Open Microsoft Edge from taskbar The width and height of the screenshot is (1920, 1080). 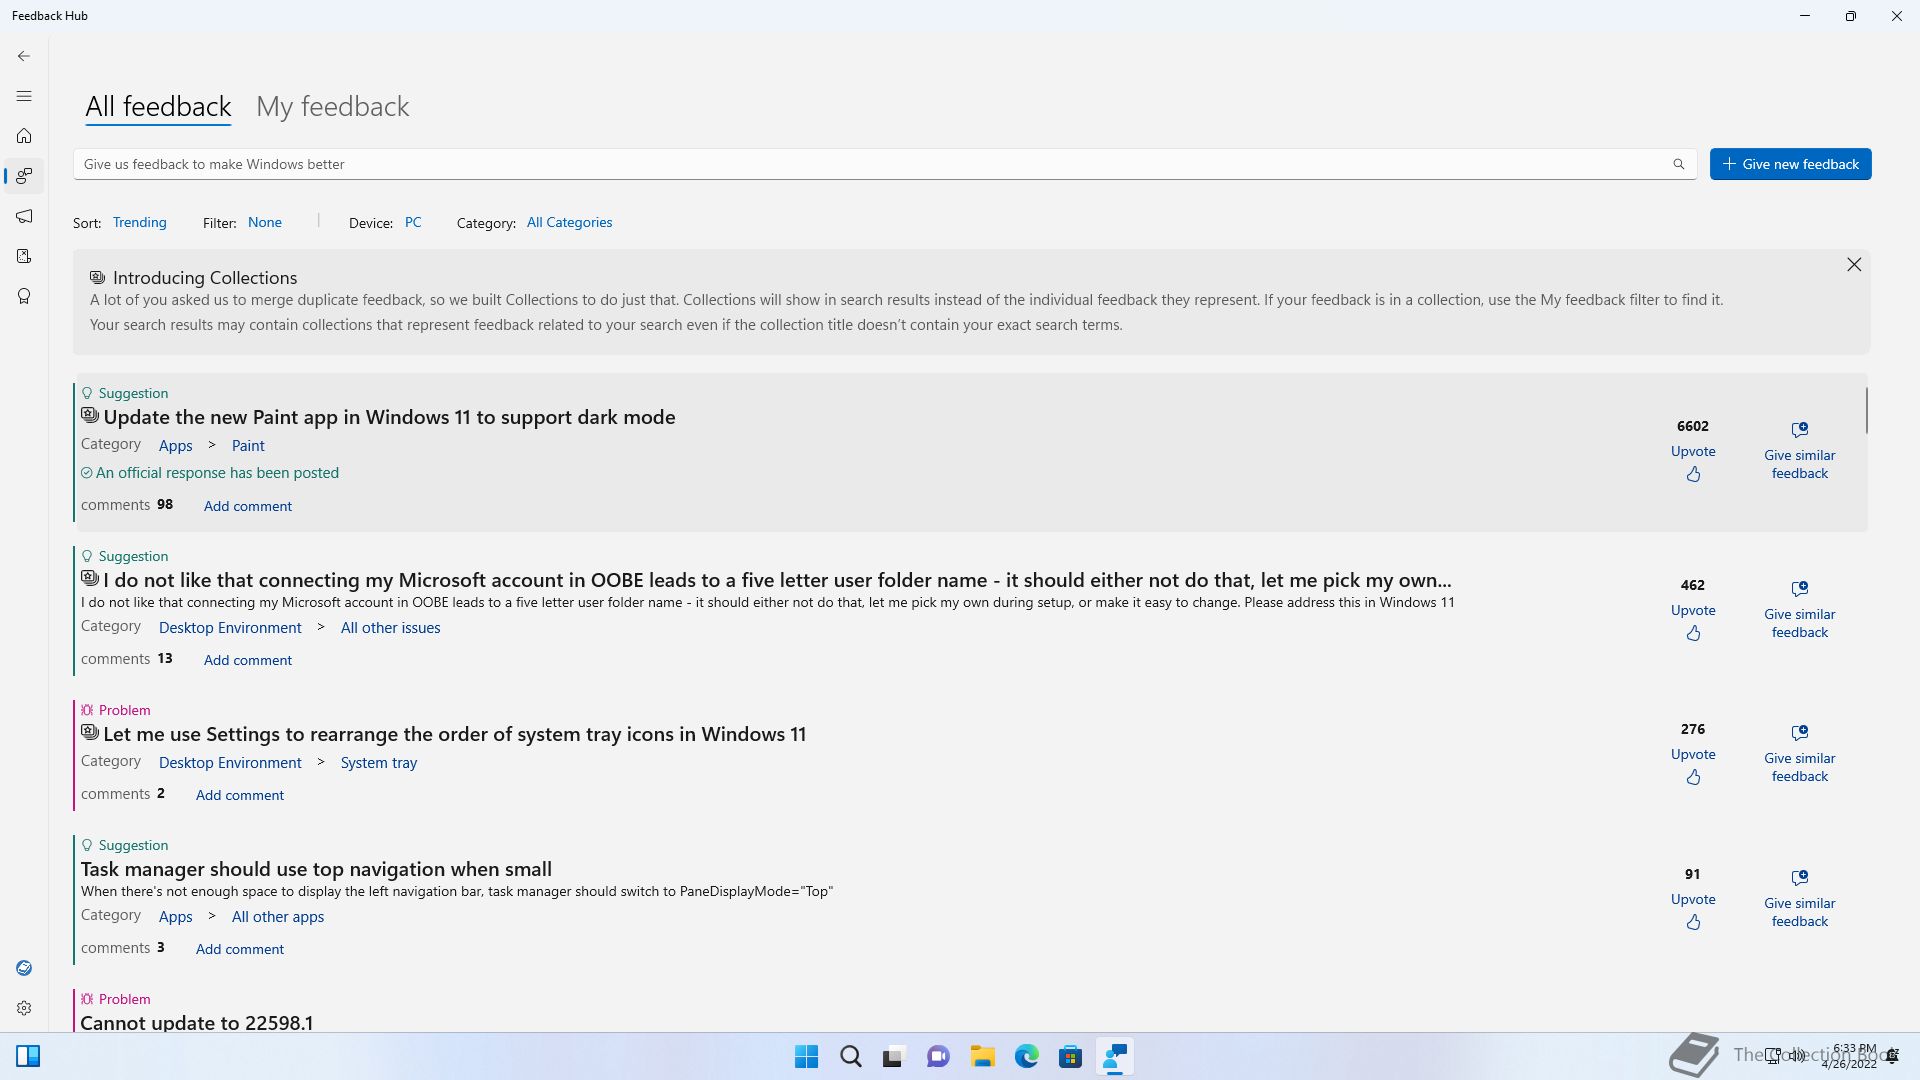click(x=1027, y=1056)
